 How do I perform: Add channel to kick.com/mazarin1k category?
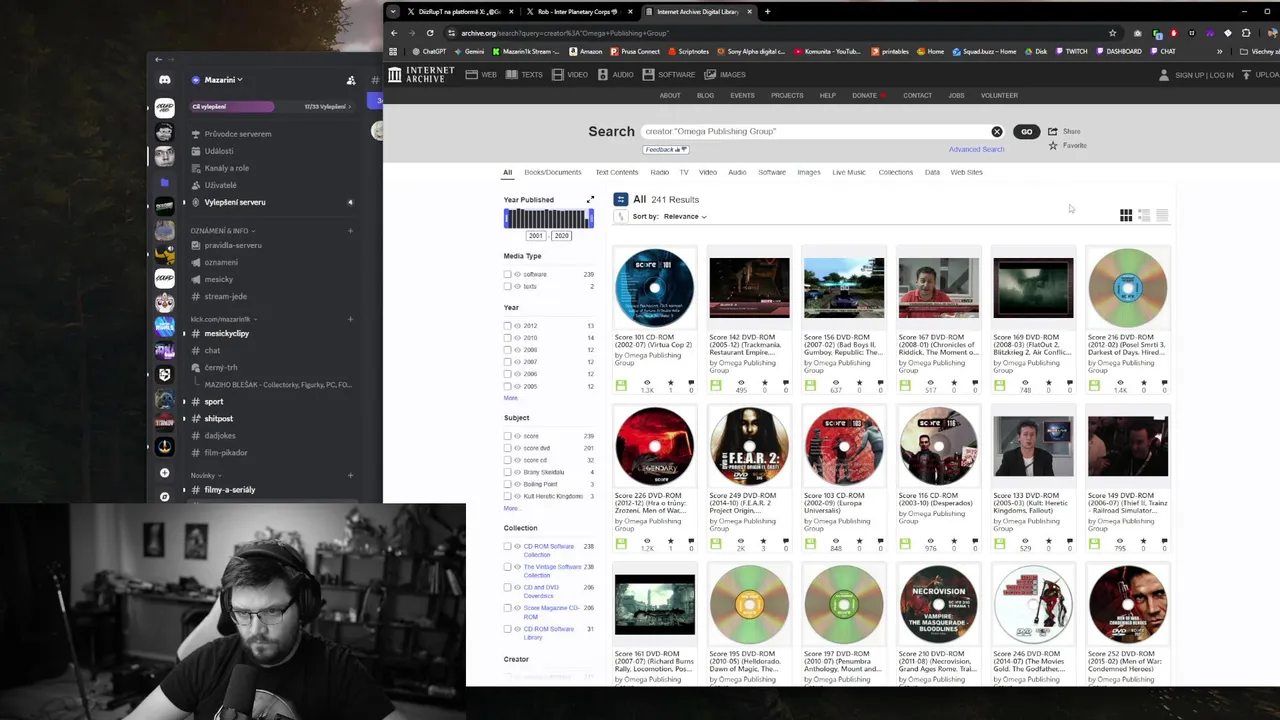coord(350,319)
